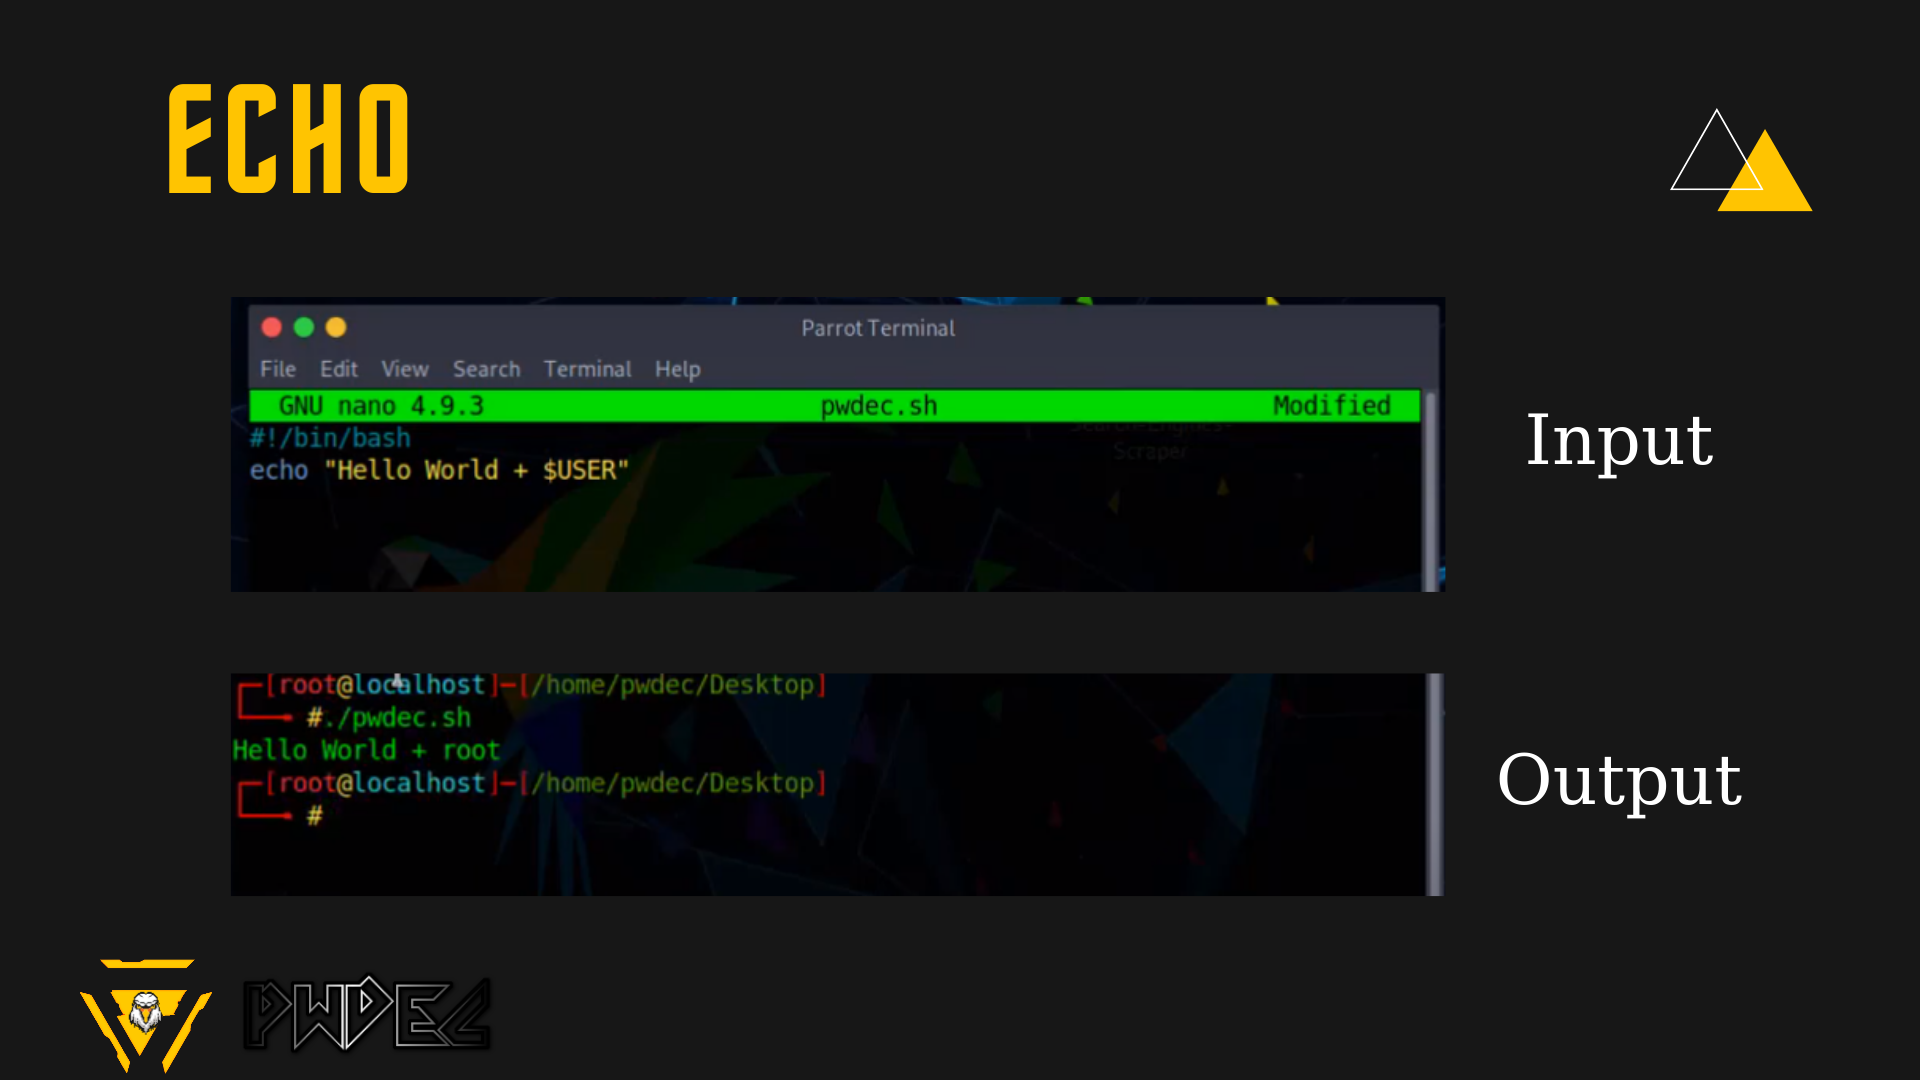Click the Hello World + root output line

coord(366,750)
